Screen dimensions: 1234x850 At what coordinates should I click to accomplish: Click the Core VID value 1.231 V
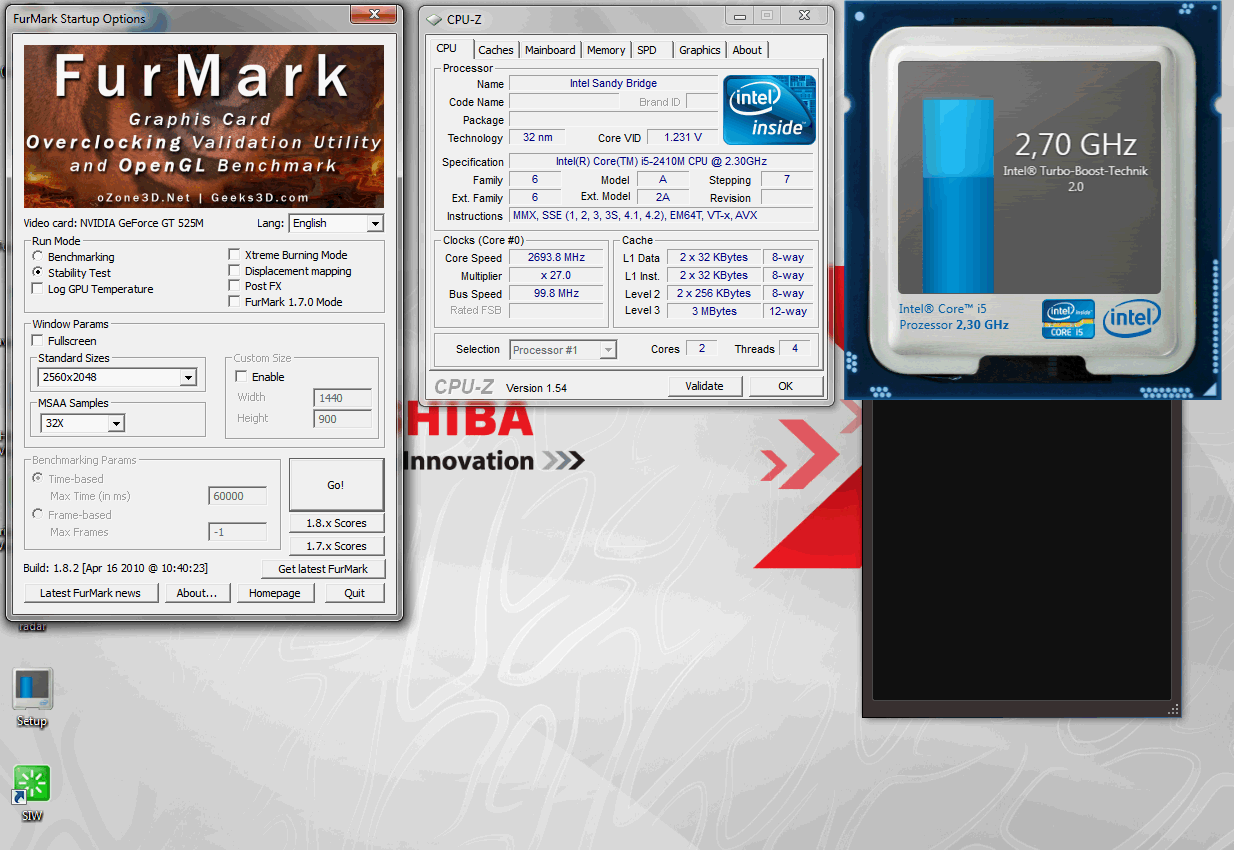pyautogui.click(x=682, y=138)
